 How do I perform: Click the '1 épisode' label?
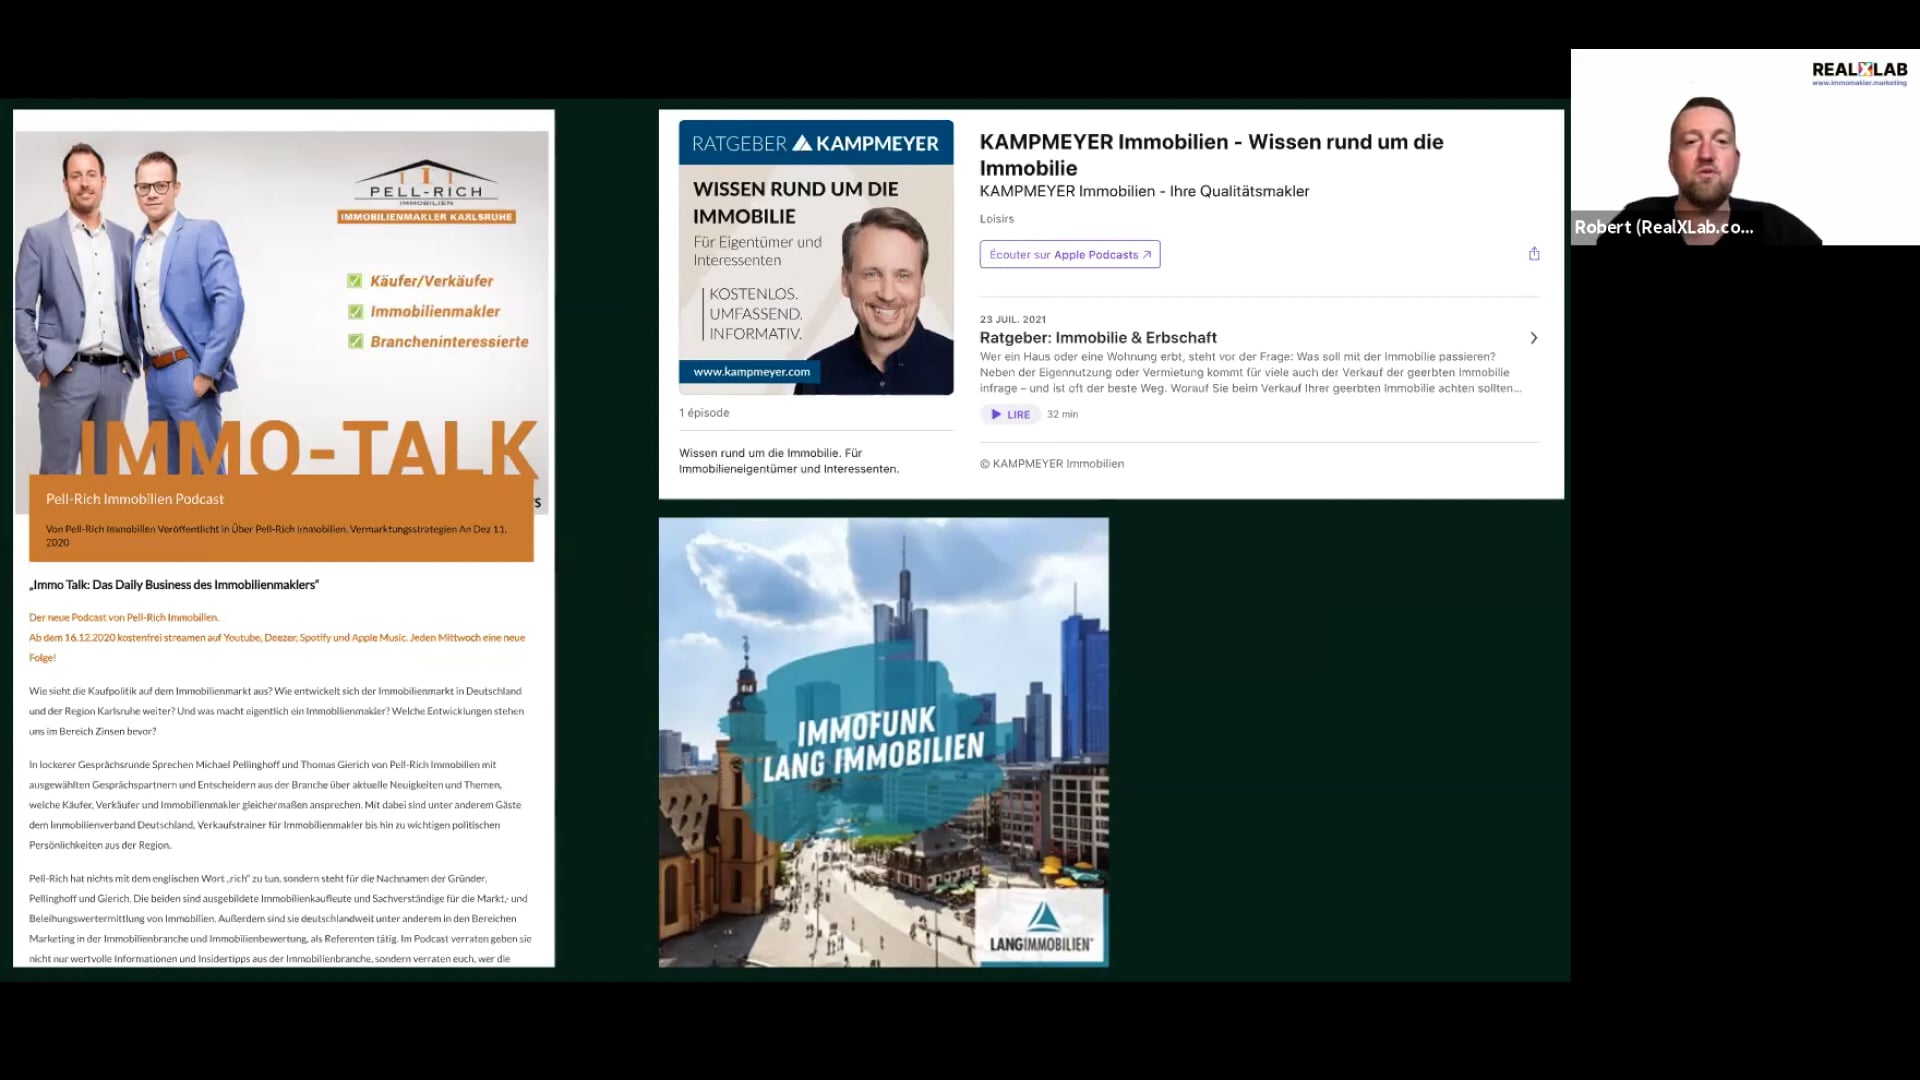pos(704,413)
